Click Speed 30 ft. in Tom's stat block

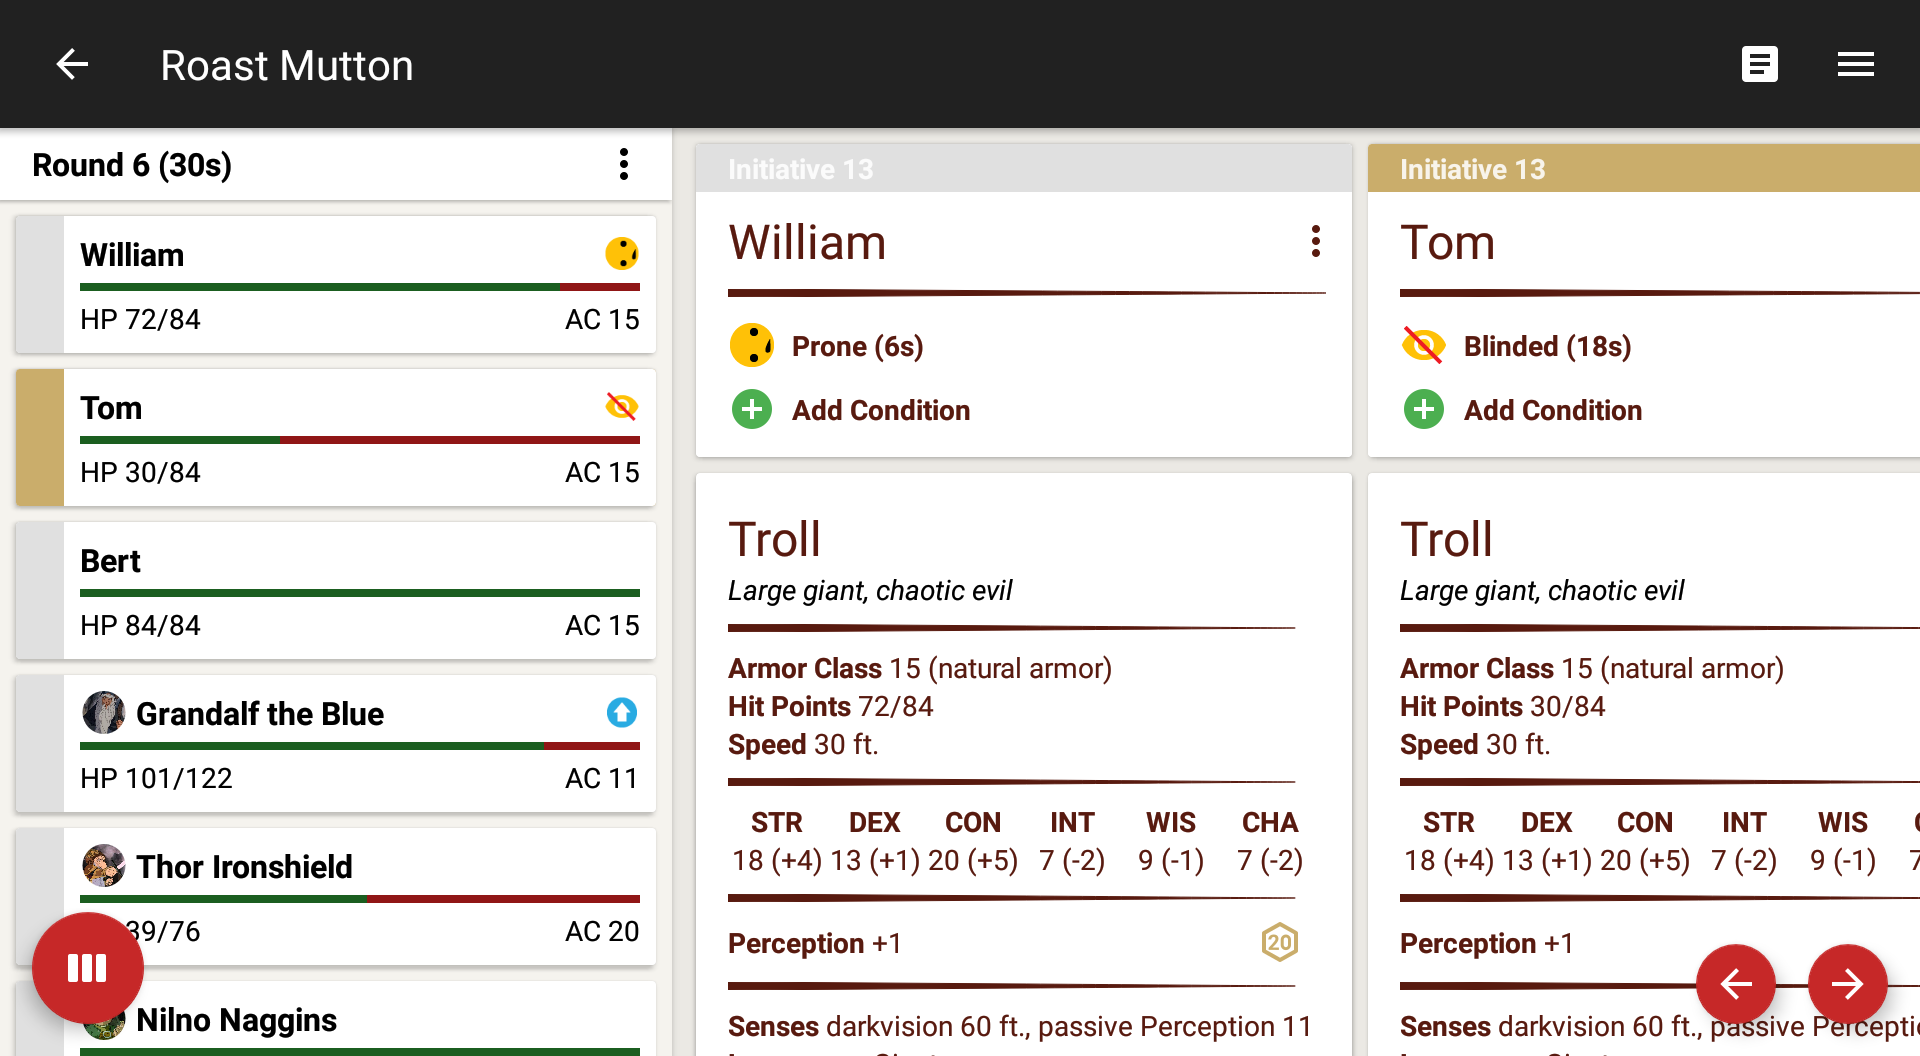click(1475, 744)
